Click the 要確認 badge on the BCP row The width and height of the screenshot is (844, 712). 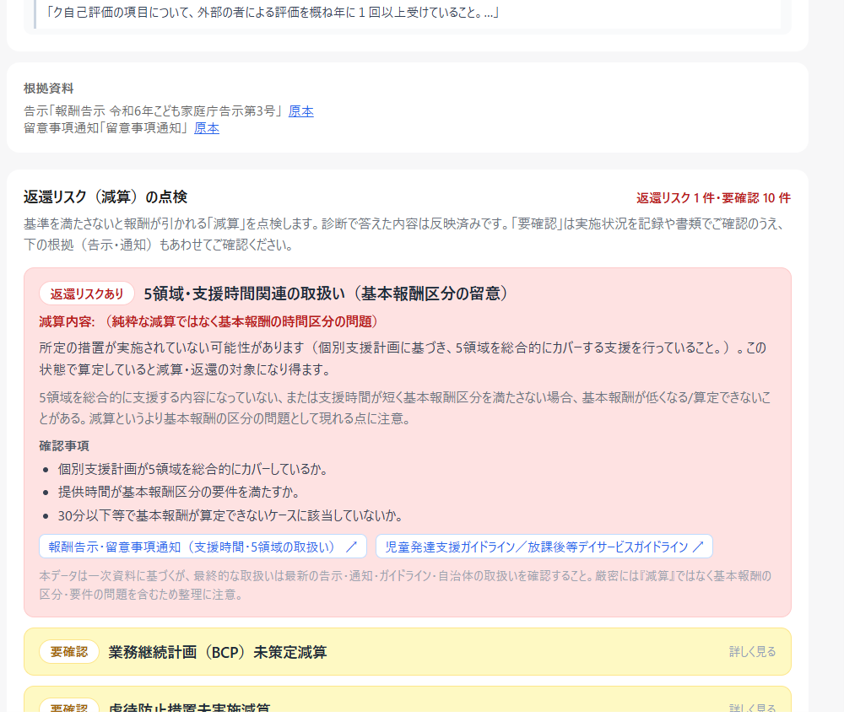[x=69, y=652]
